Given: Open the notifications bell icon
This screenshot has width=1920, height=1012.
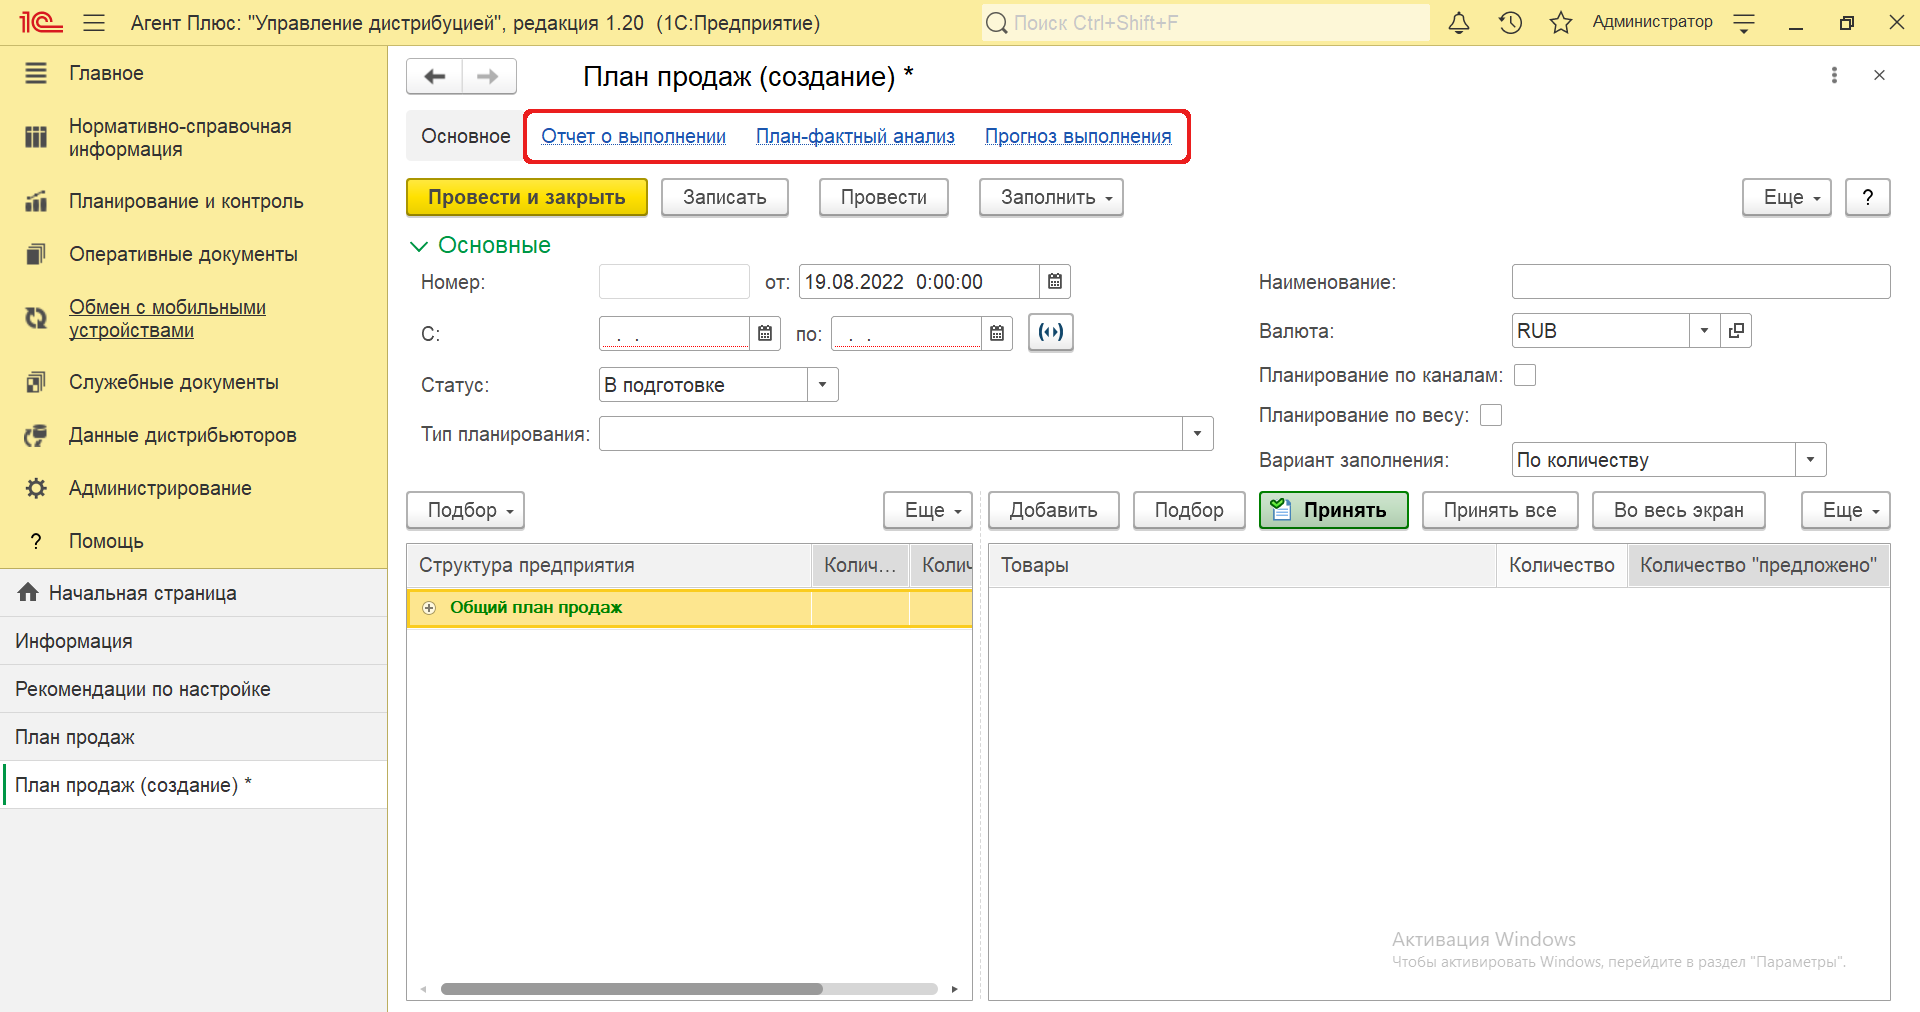Looking at the screenshot, I should pos(1459,23).
